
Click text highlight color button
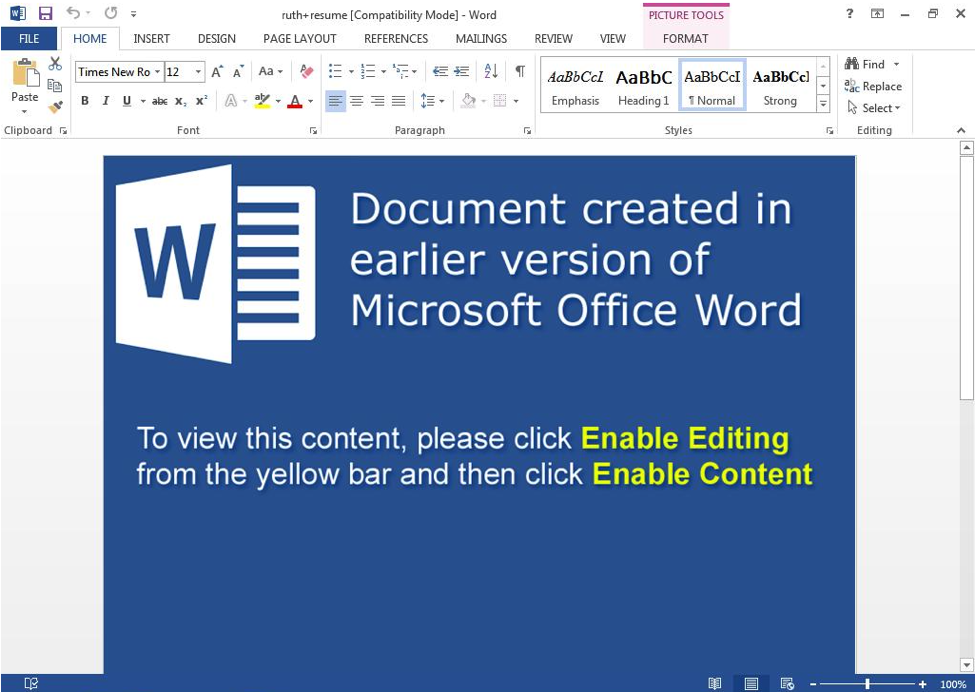(262, 101)
